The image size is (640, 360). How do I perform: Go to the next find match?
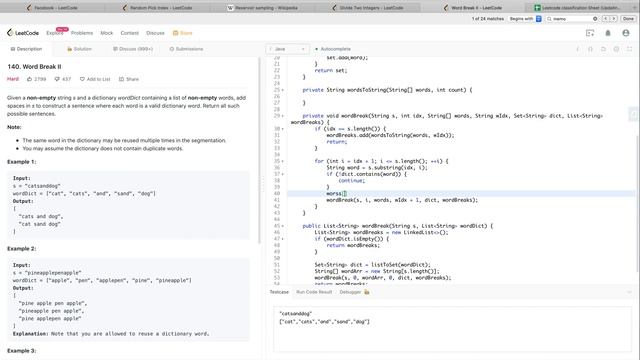pos(613,19)
